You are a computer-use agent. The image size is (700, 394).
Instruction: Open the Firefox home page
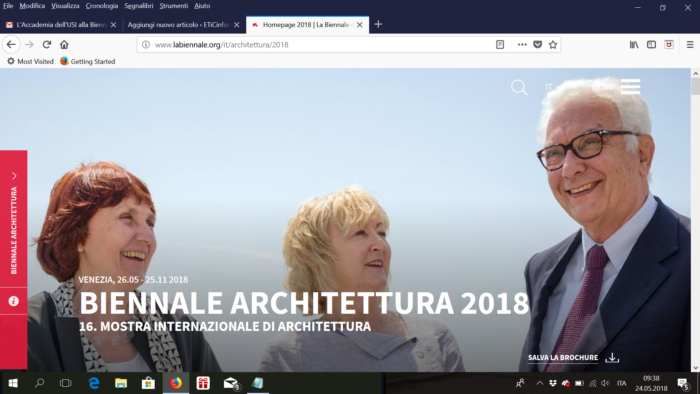[64, 45]
